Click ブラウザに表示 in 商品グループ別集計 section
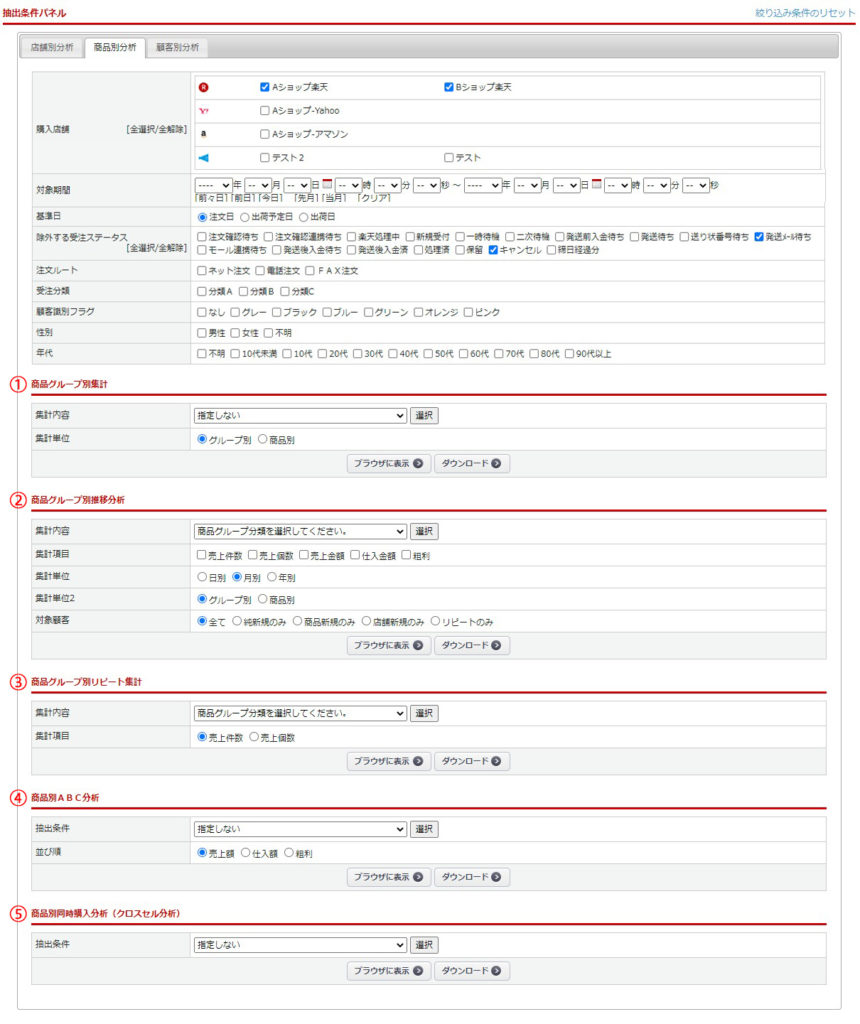This screenshot has height=1024, width=860. point(389,464)
